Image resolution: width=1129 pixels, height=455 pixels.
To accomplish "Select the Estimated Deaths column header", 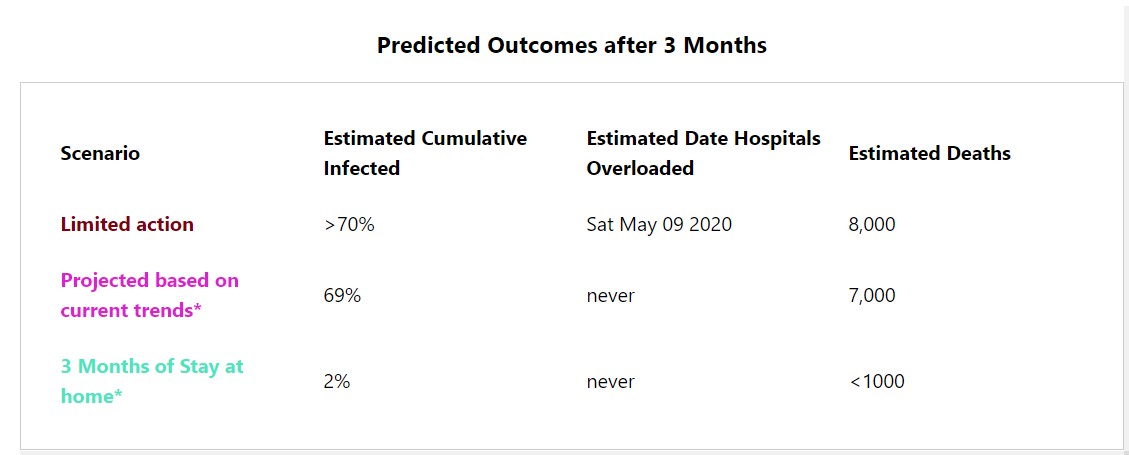I will [929, 153].
